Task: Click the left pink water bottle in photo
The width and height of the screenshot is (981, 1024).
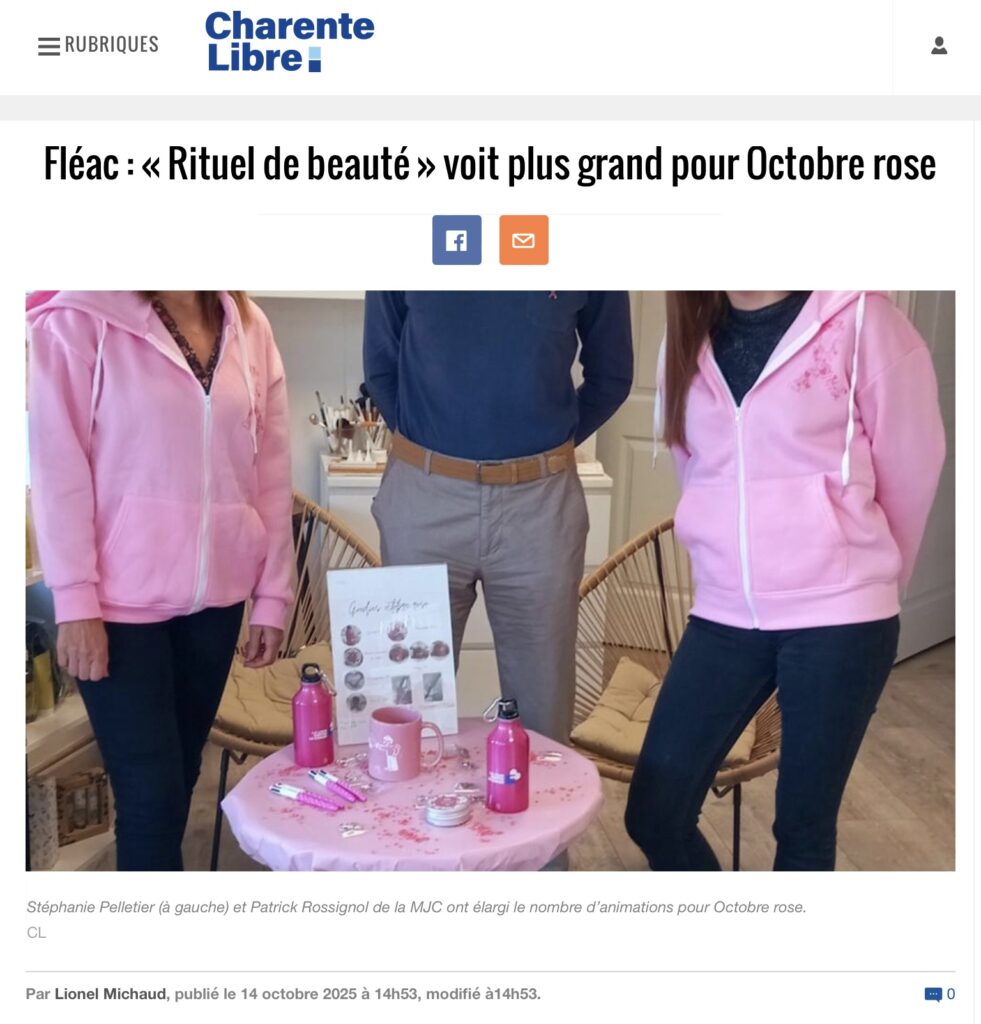Action: point(314,716)
